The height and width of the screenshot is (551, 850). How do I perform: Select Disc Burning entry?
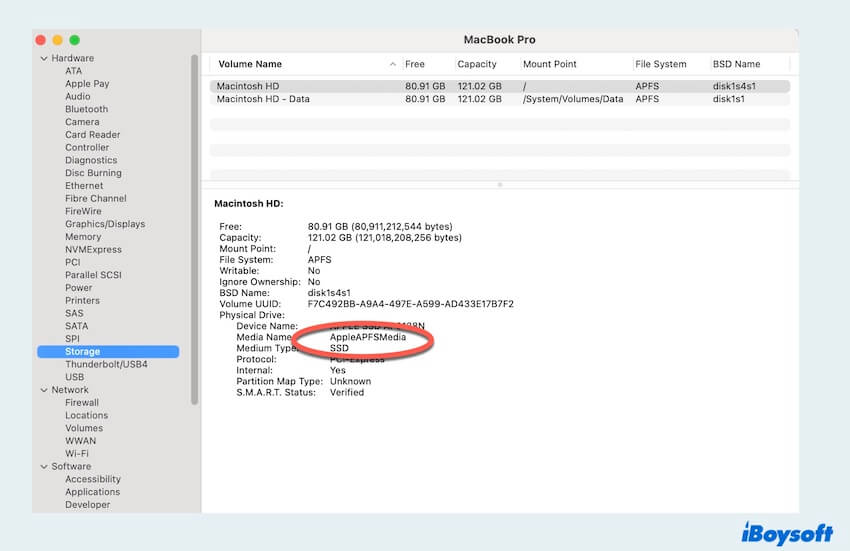pyautogui.click(x=93, y=173)
